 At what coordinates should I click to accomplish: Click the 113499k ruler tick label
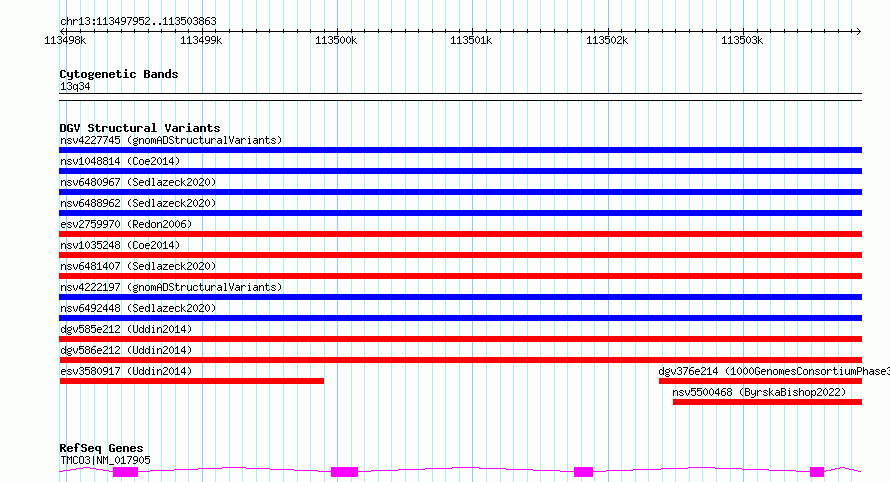click(x=201, y=40)
